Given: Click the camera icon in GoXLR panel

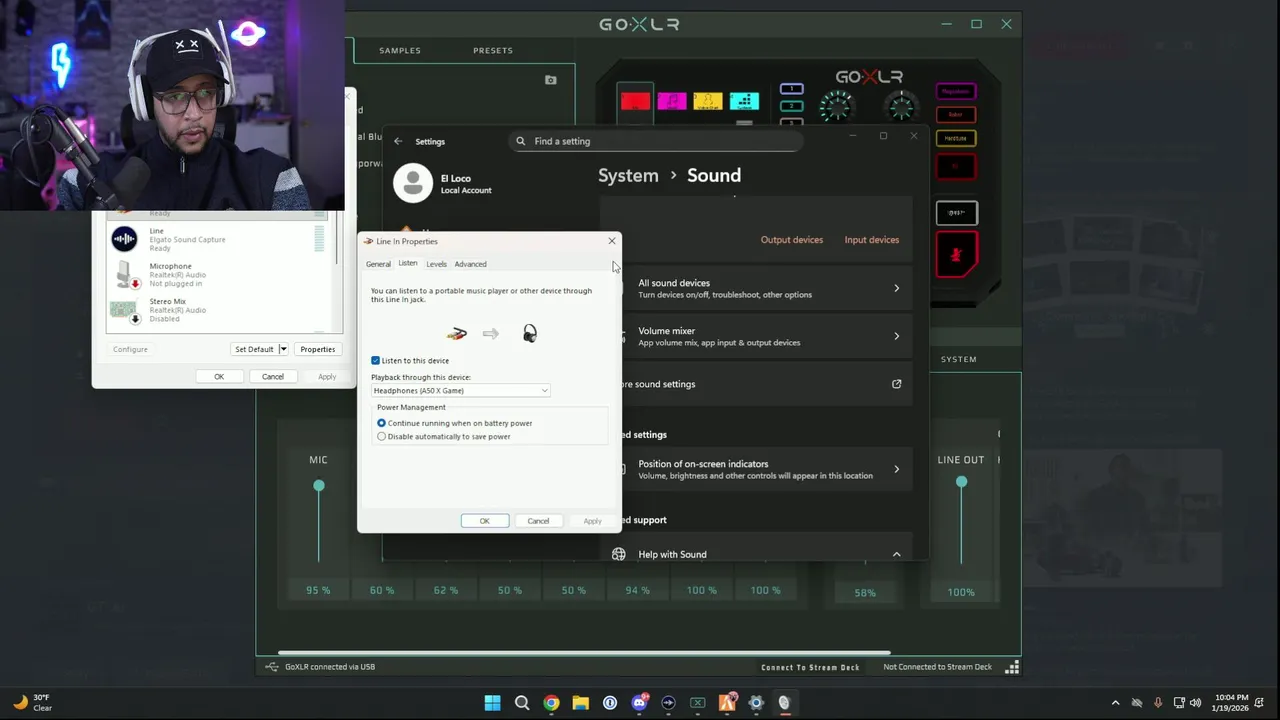Looking at the screenshot, I should (x=551, y=80).
